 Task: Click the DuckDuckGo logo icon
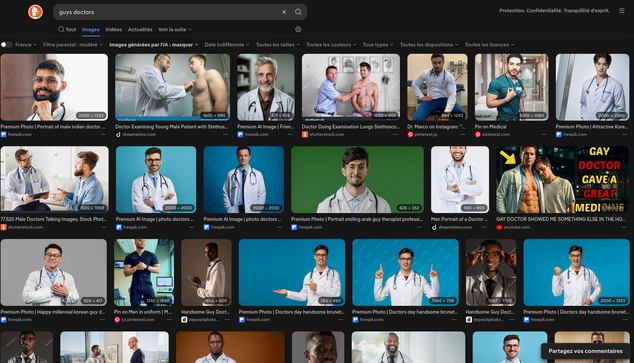coord(35,12)
